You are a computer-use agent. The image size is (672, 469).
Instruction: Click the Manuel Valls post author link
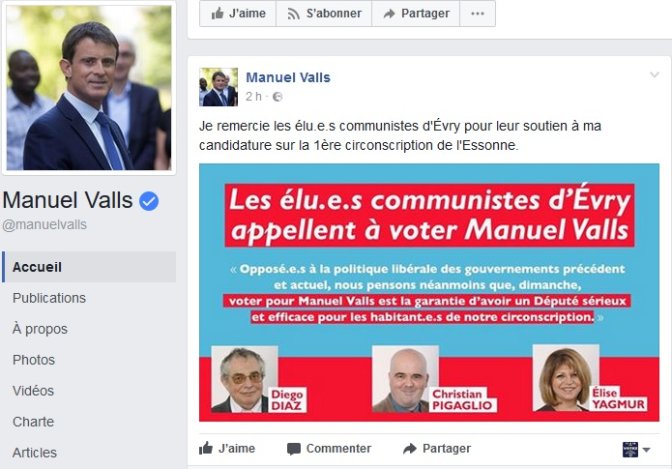point(288,78)
